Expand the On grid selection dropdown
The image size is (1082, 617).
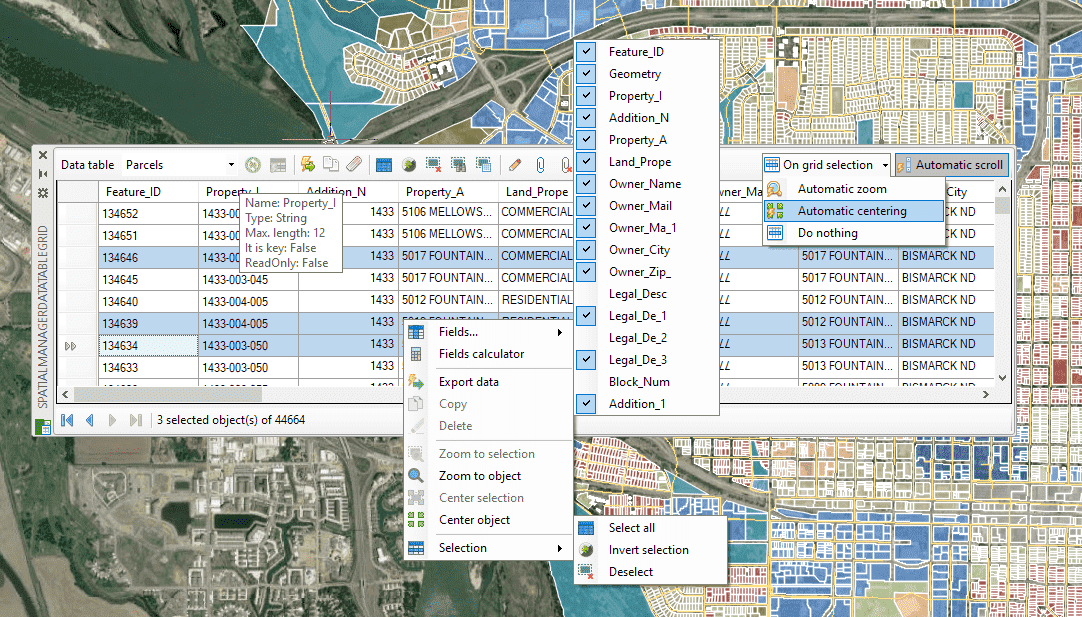point(885,165)
